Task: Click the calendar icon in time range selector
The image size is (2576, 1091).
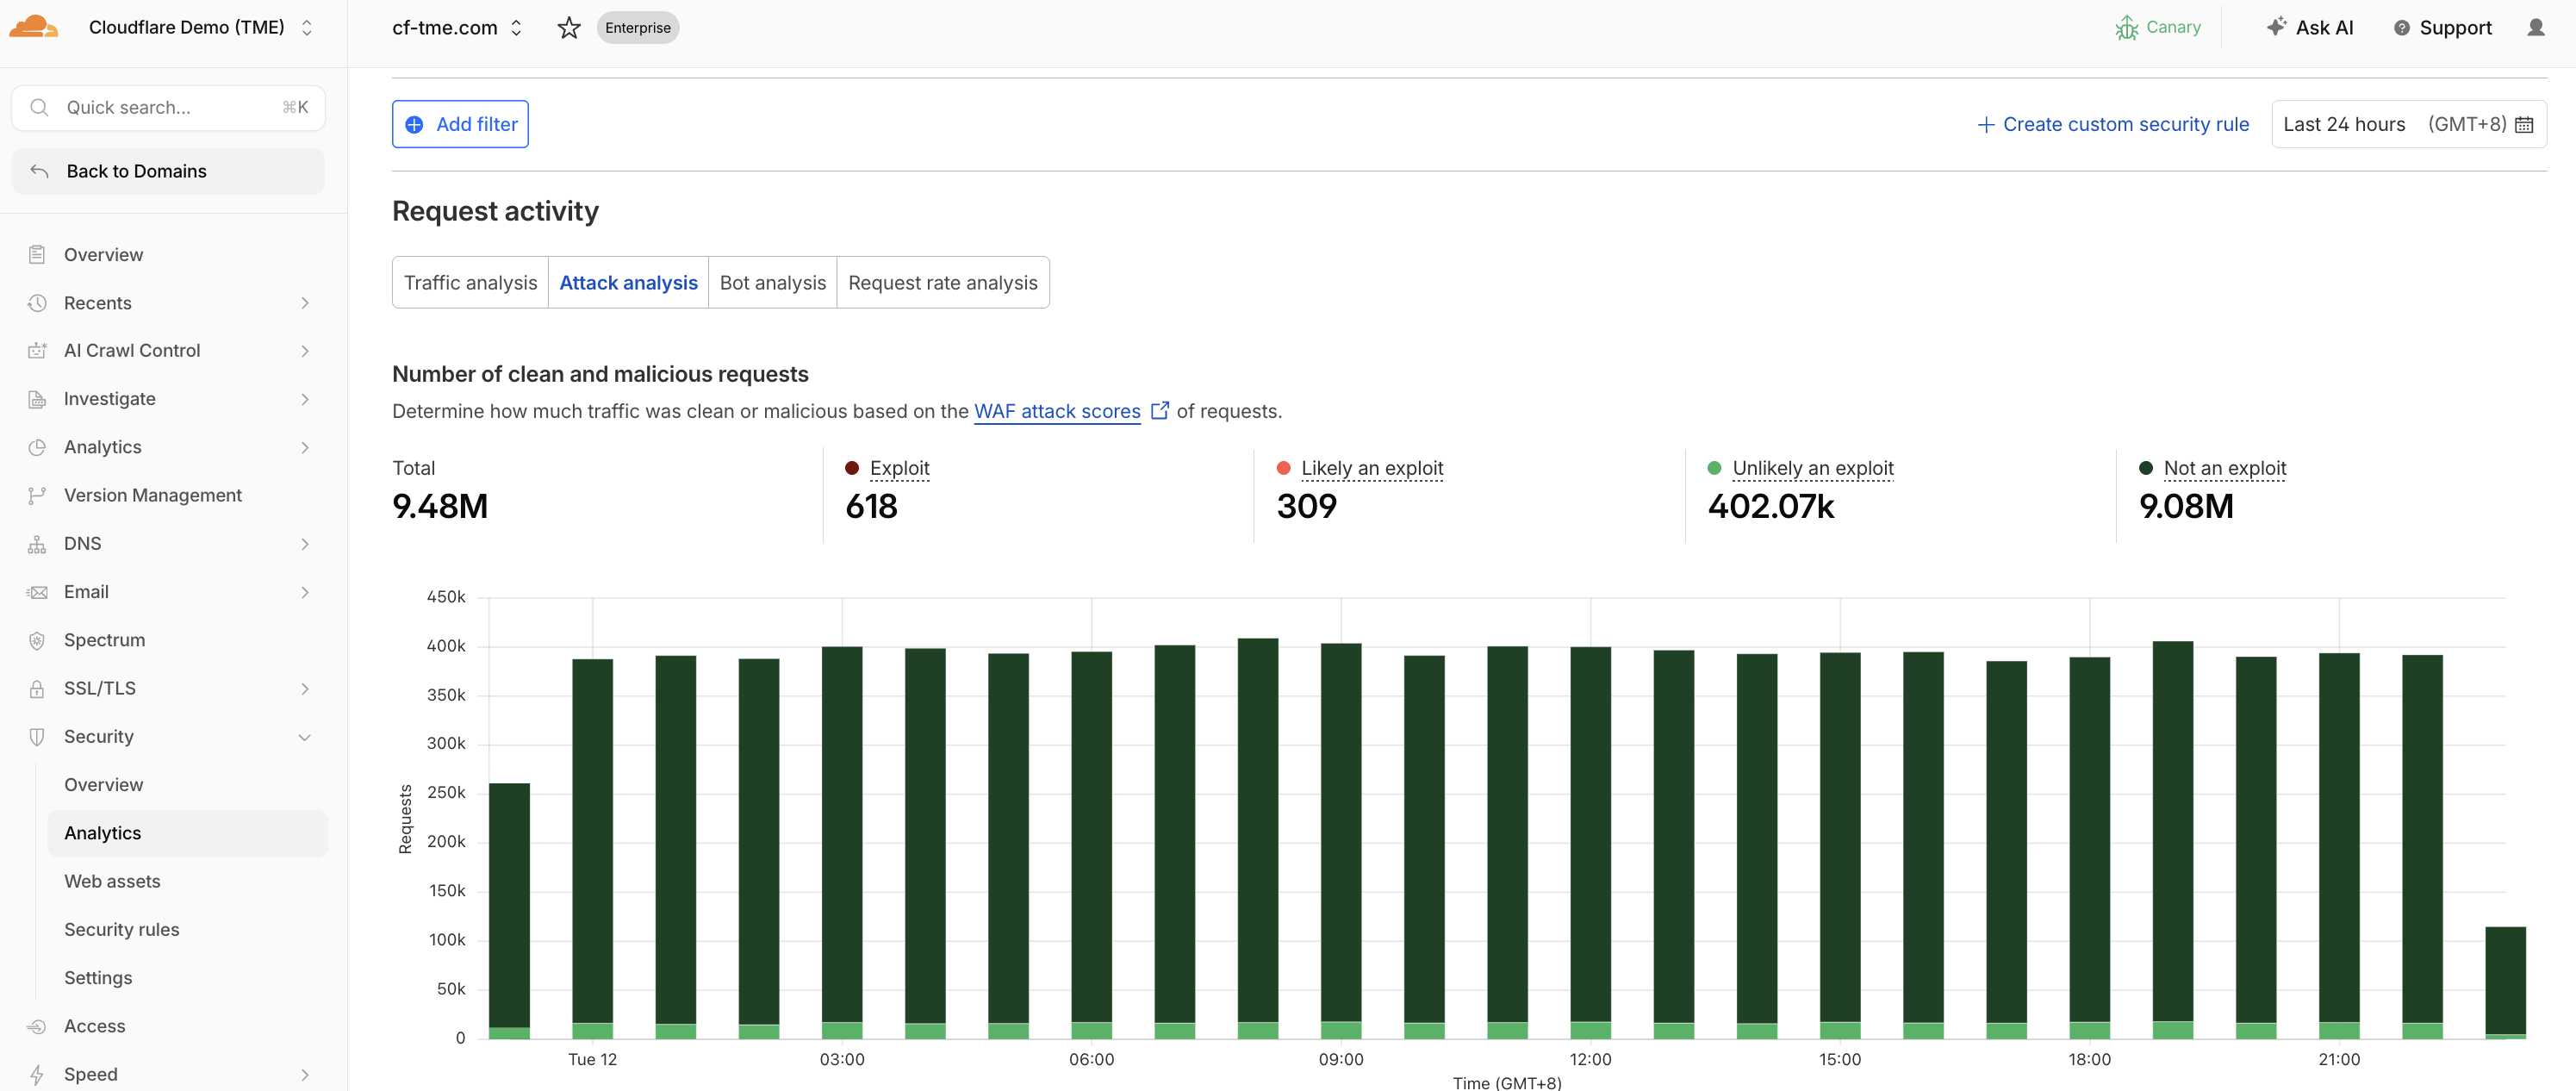Action: tap(2524, 125)
